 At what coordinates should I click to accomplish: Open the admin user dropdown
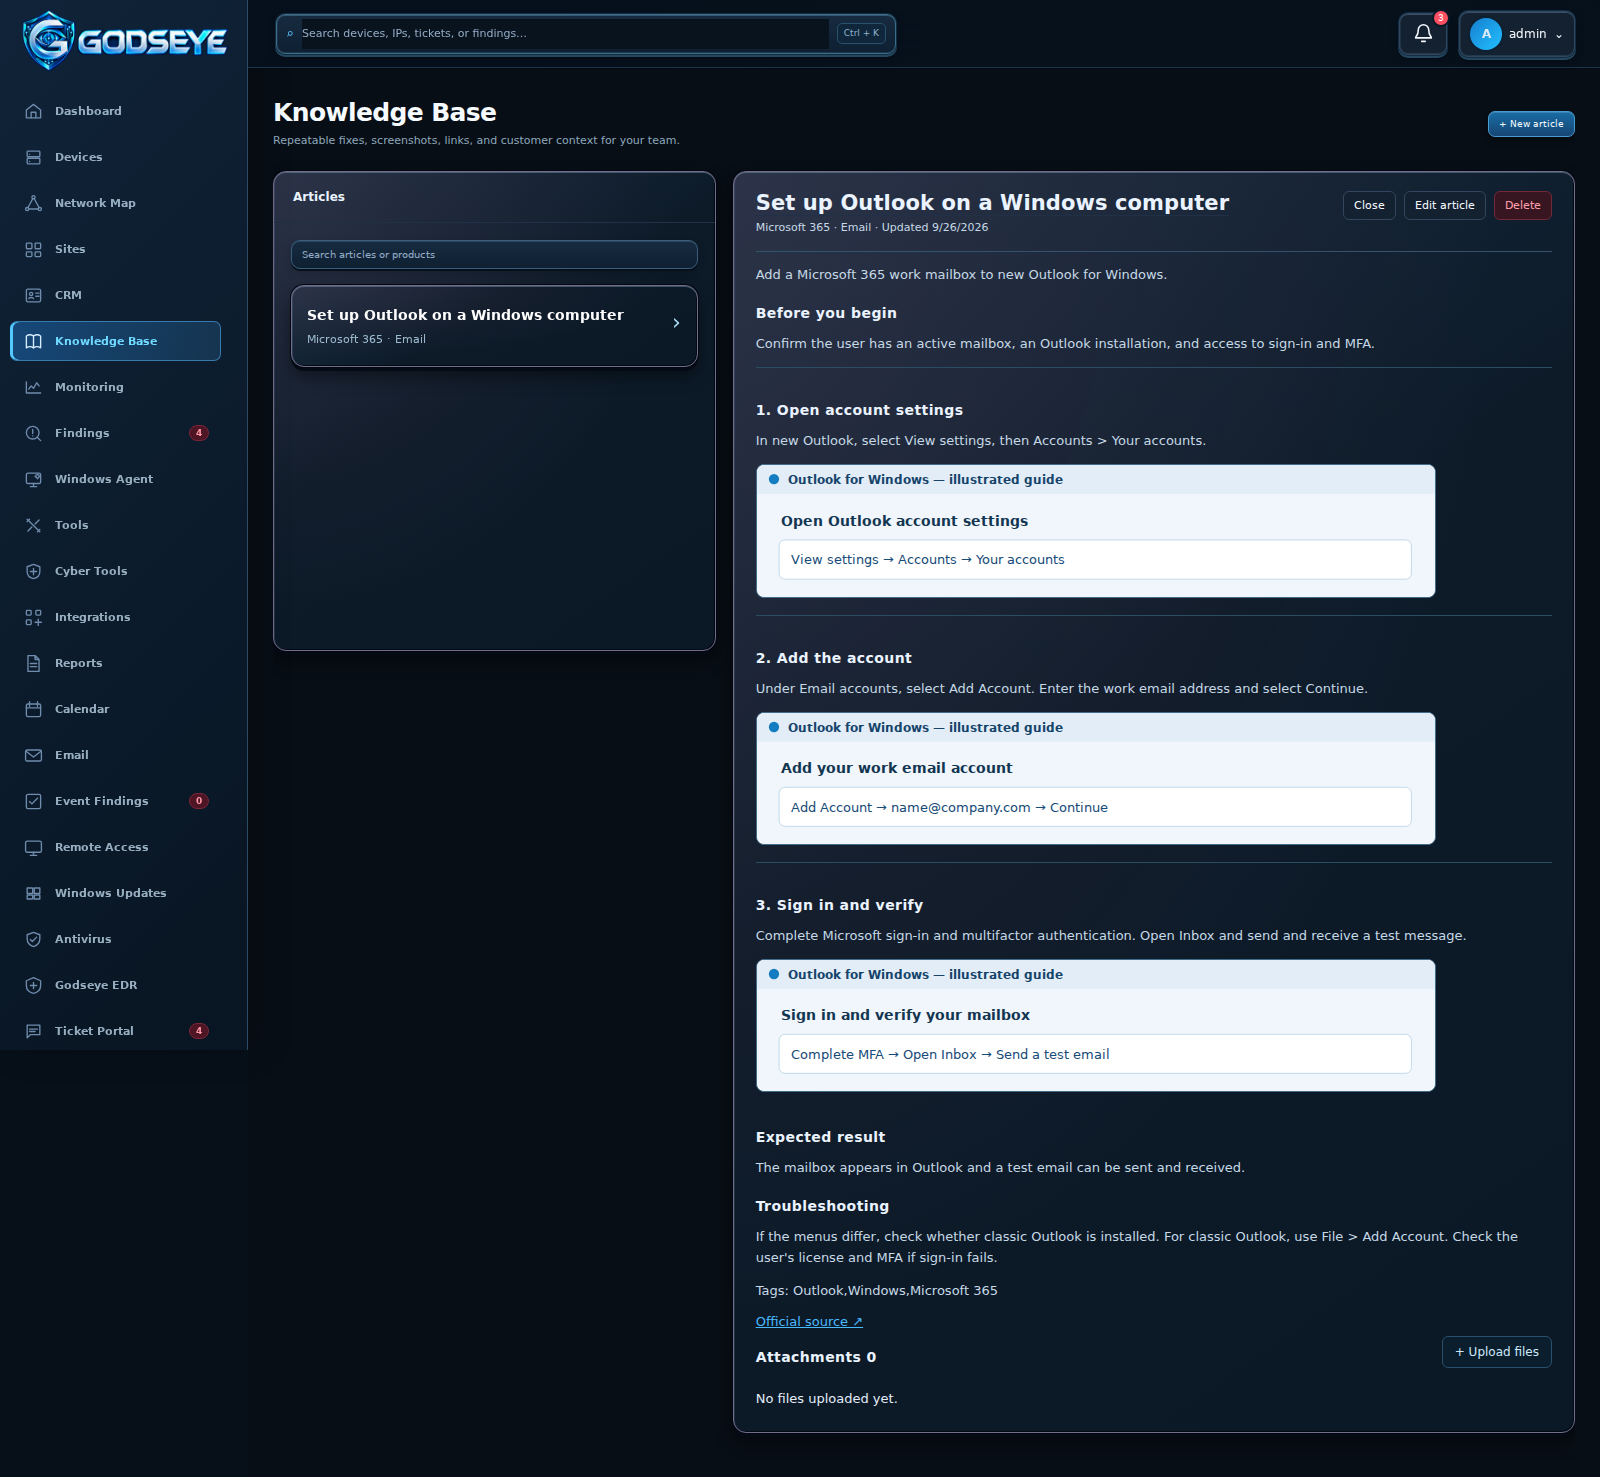[x=1517, y=34]
